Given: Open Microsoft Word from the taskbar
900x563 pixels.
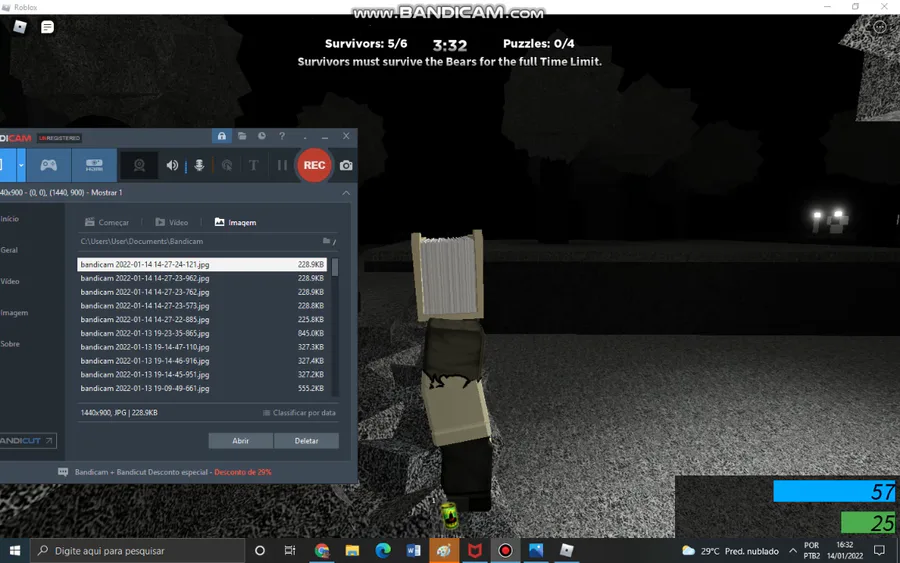Looking at the screenshot, I should pos(413,551).
